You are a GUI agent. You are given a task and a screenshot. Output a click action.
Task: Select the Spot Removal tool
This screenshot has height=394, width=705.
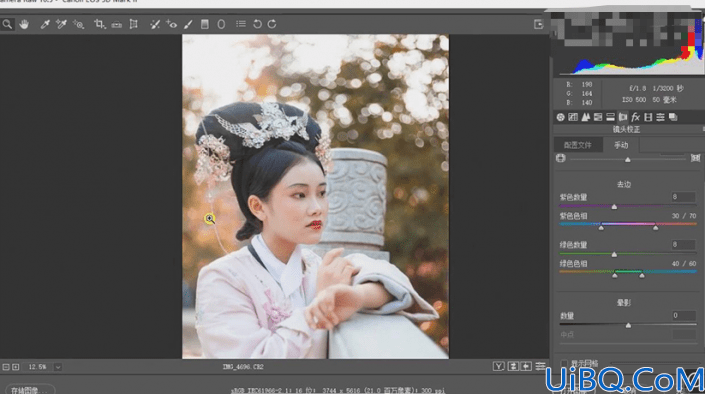155,24
